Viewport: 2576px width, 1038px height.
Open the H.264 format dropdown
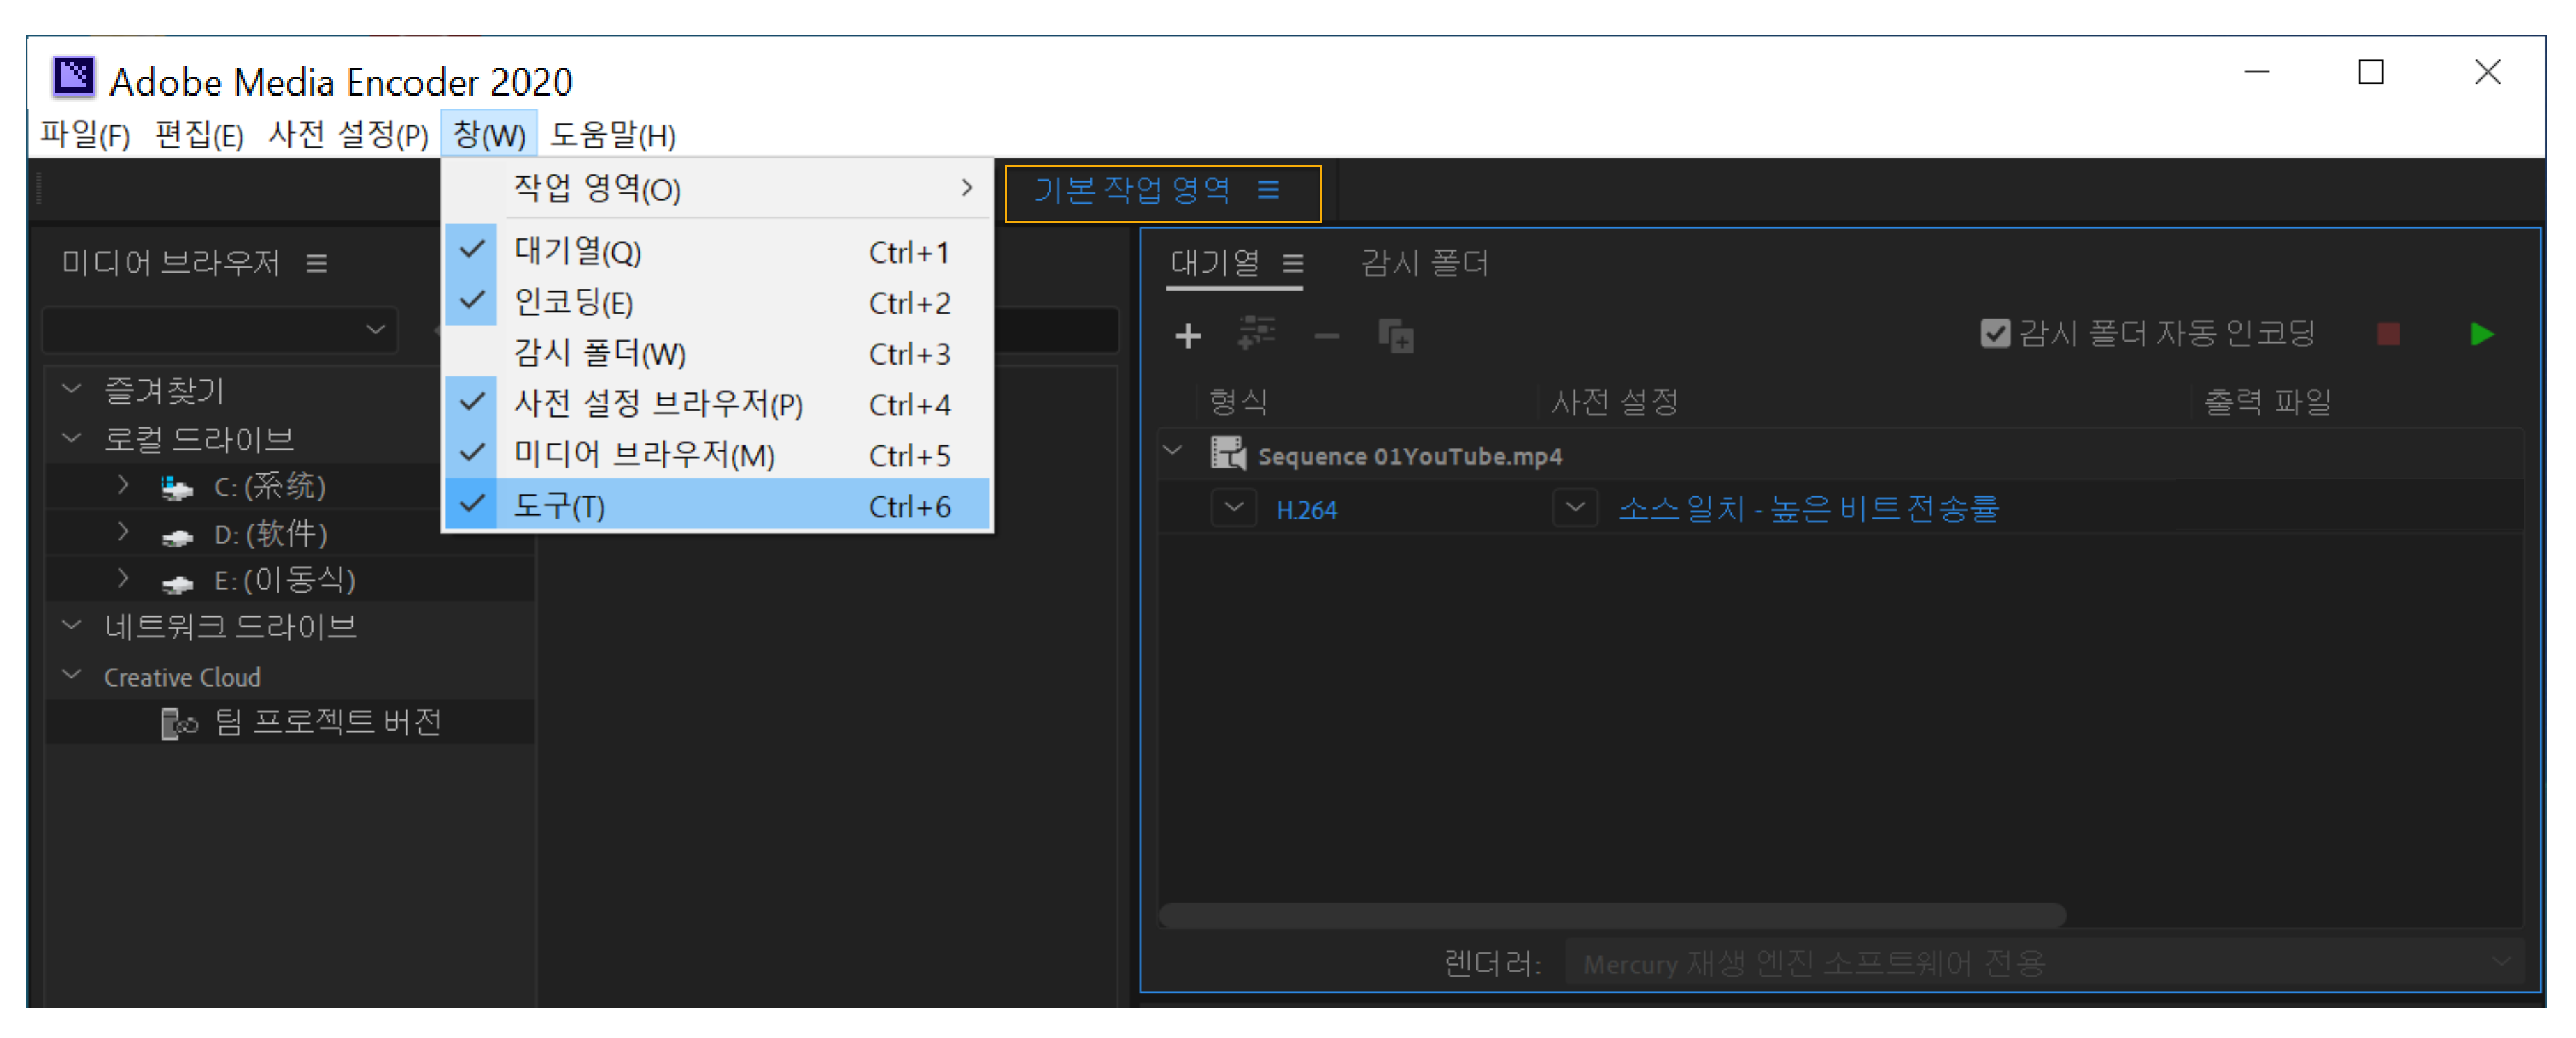[1233, 509]
